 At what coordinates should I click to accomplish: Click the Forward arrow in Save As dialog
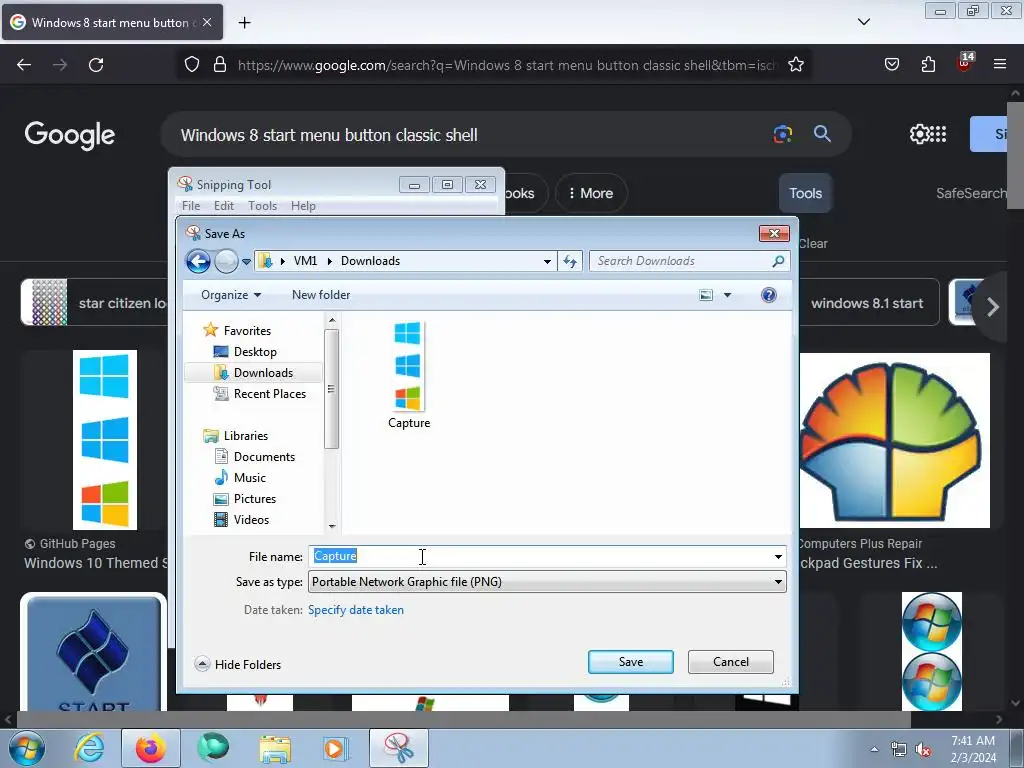coord(226,261)
